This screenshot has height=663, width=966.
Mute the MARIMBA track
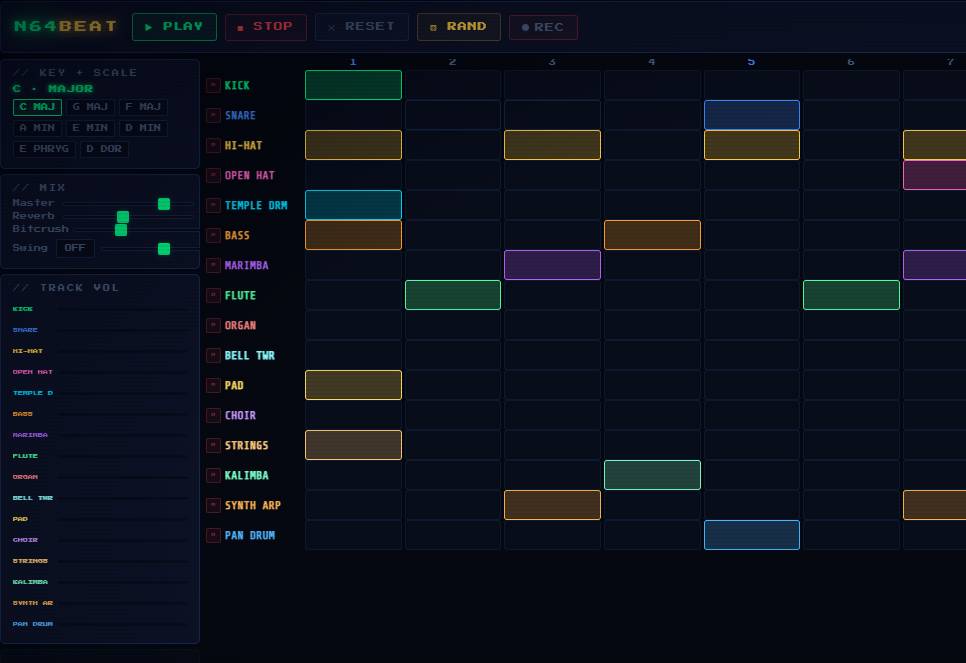click(x=213, y=266)
